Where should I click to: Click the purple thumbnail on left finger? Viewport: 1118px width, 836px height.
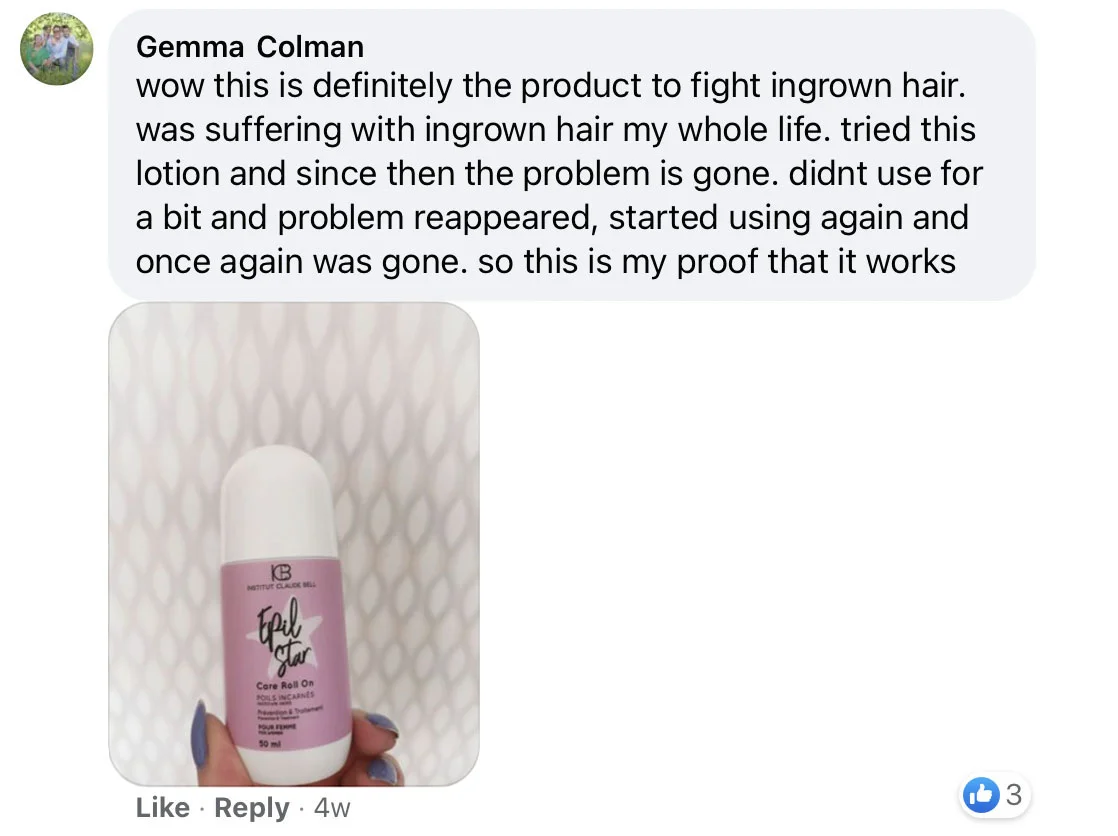coord(200,733)
